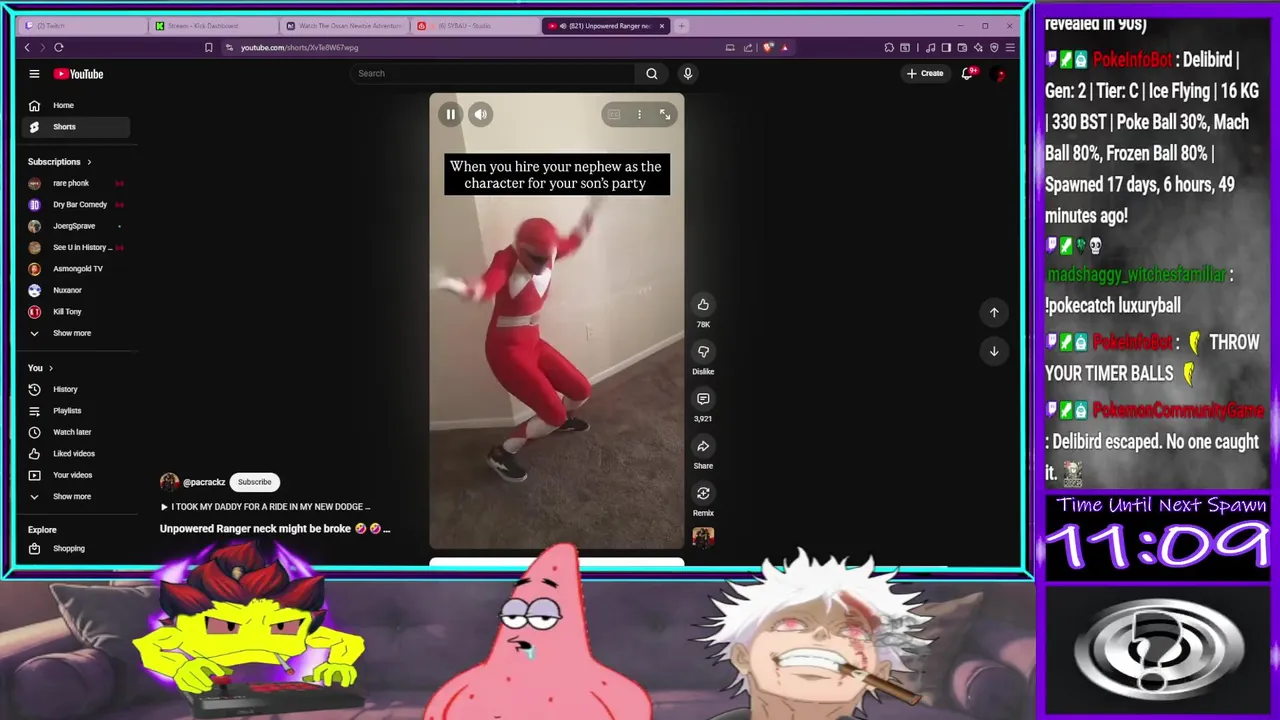Open Brave Shields lion icon
1280x720 pixels.
(768, 47)
